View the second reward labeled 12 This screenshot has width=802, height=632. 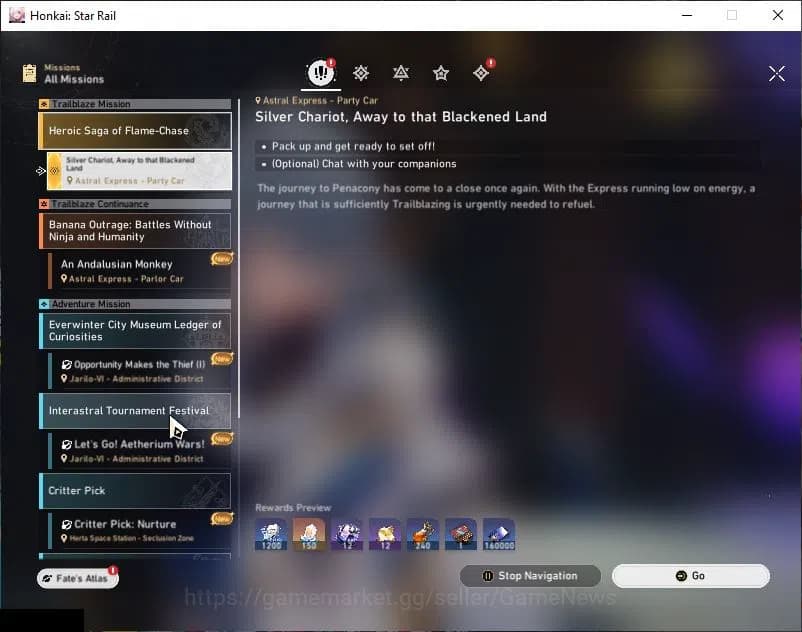click(x=385, y=534)
